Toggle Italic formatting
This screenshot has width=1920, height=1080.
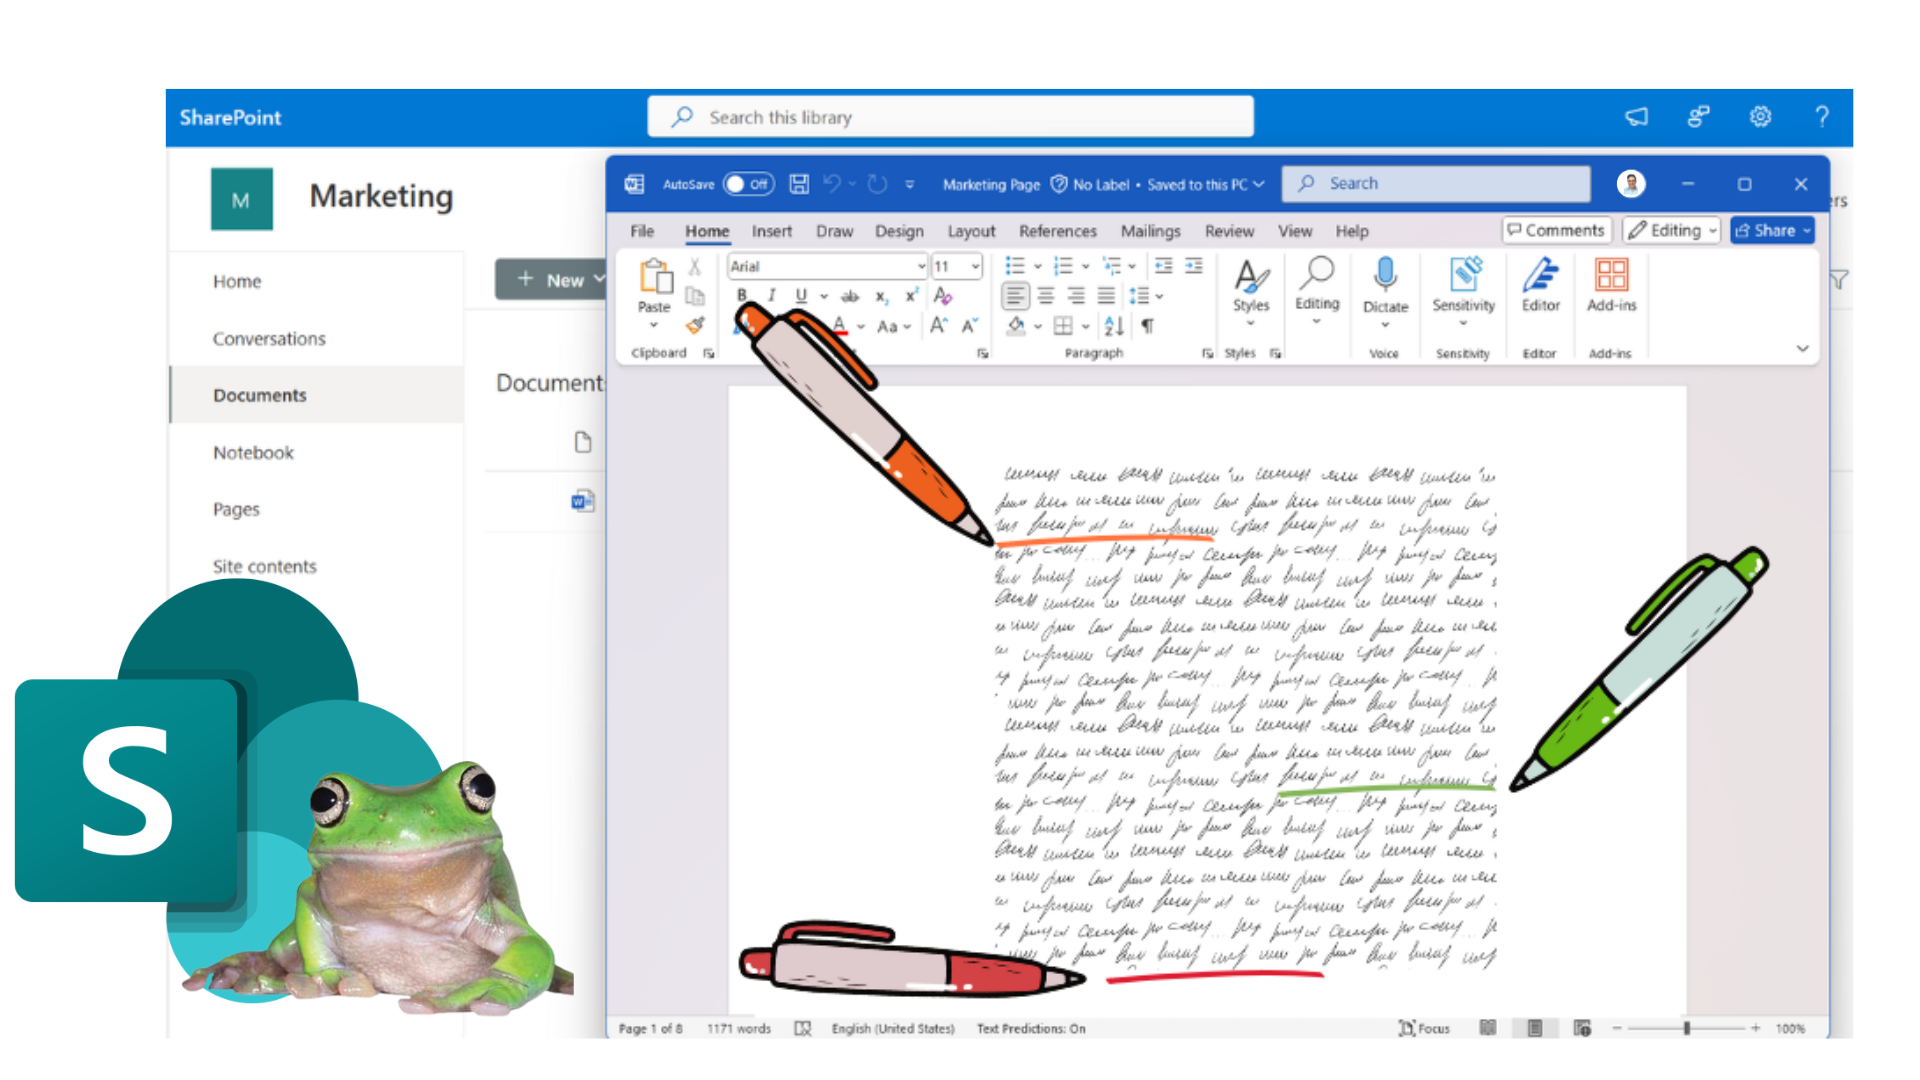pos(771,295)
